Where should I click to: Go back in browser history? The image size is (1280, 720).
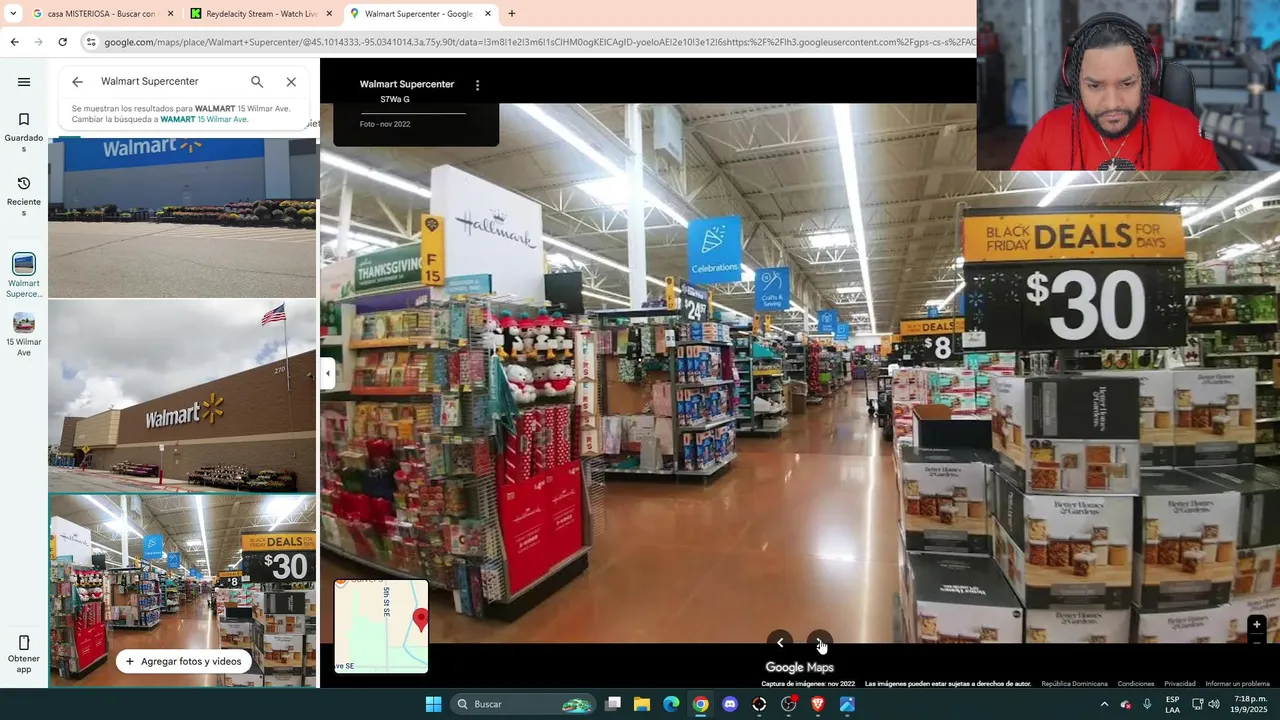pyautogui.click(x=14, y=42)
